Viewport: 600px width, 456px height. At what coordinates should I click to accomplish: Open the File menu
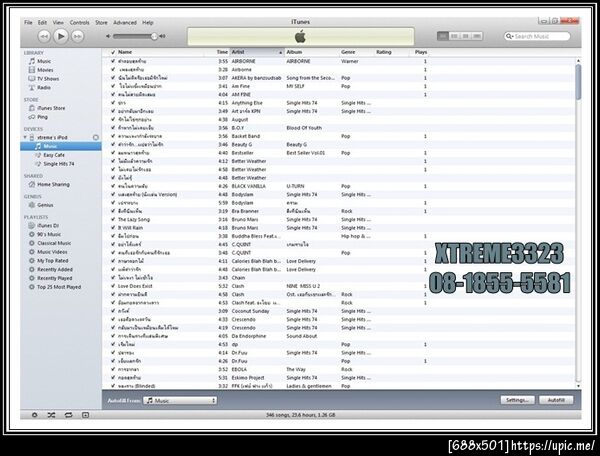[x=28, y=23]
